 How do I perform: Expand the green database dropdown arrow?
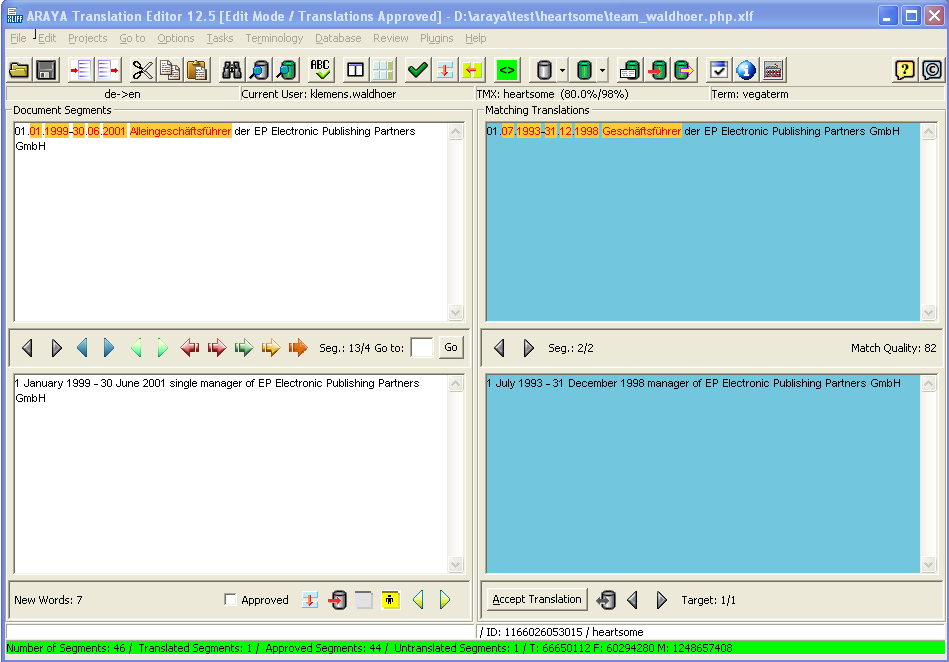[x=602, y=70]
